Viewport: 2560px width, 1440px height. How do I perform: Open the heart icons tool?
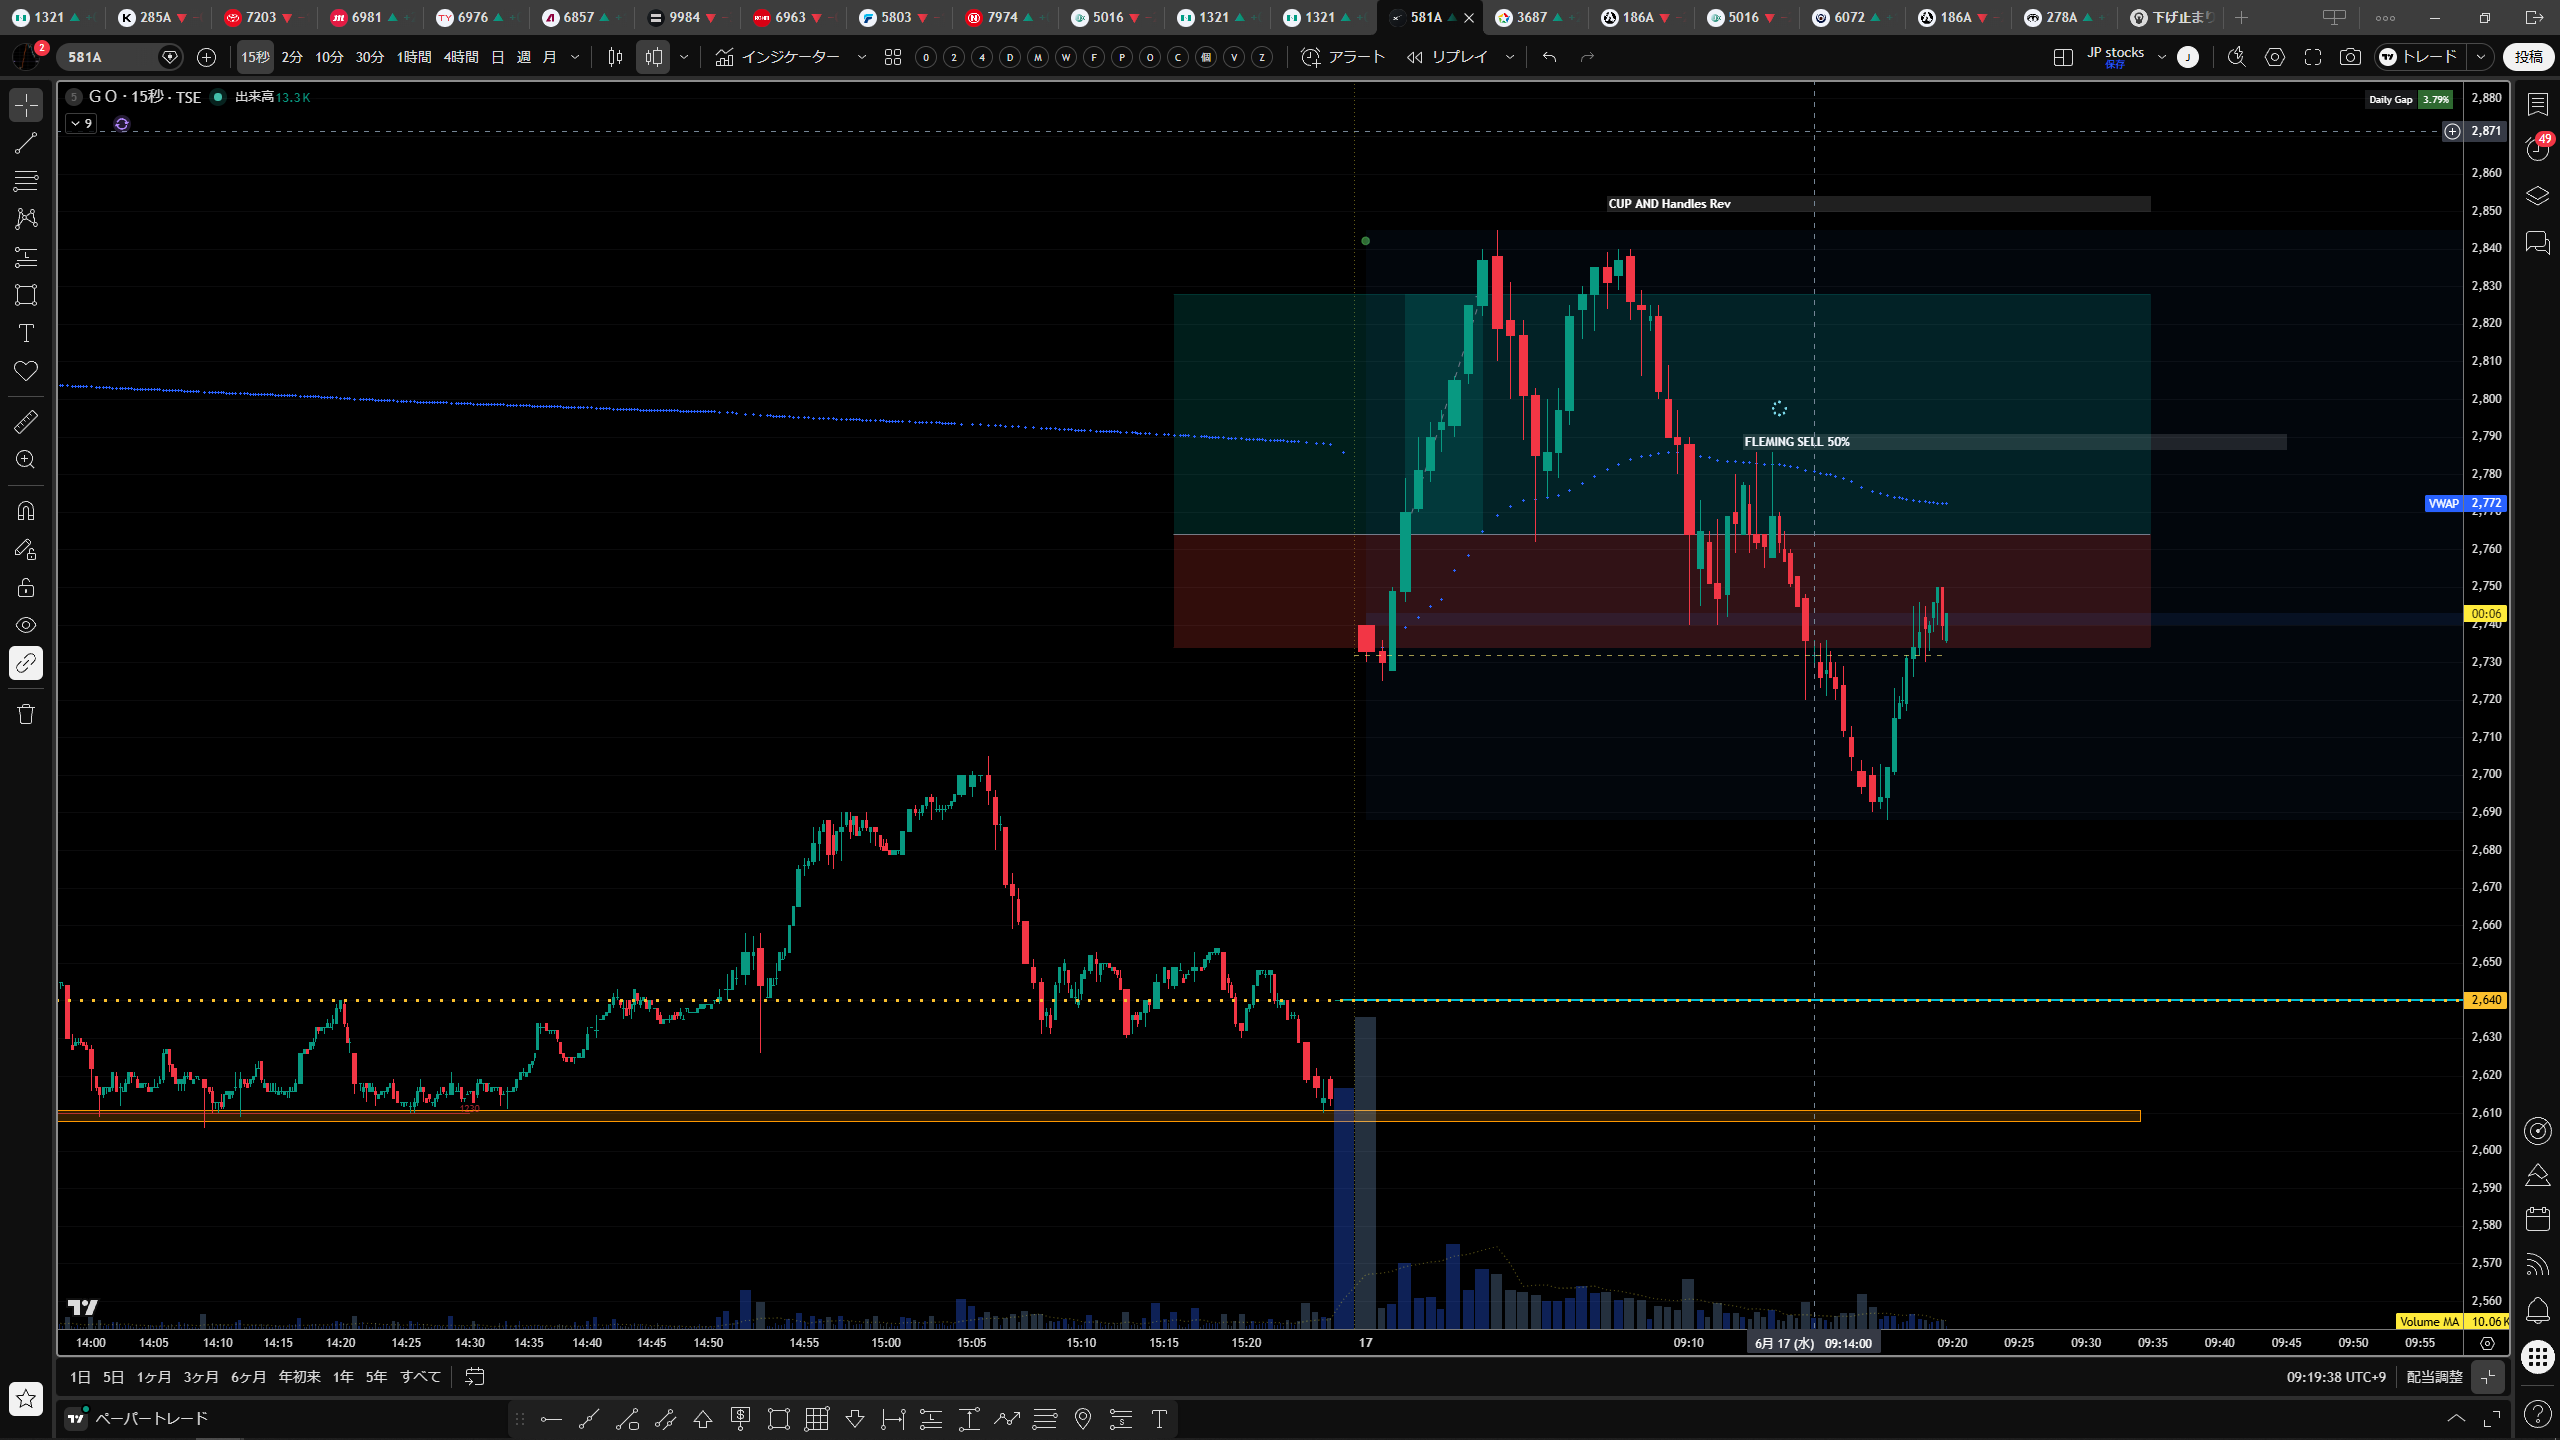[26, 371]
